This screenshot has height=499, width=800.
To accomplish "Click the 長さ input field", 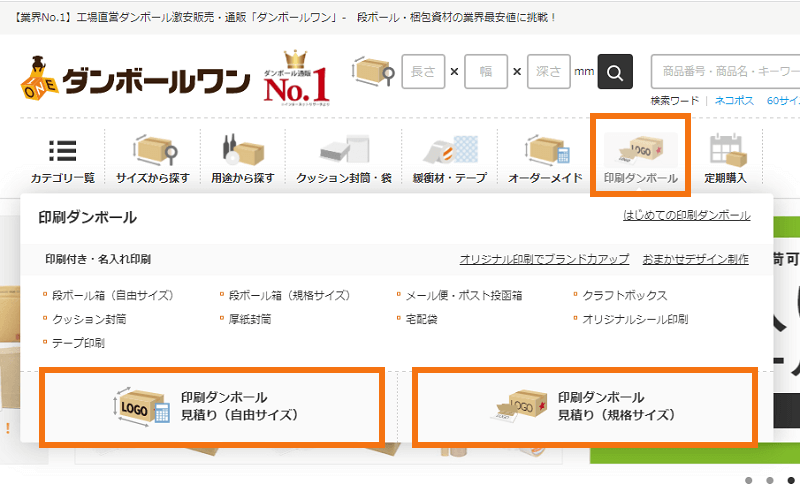I will click(423, 71).
